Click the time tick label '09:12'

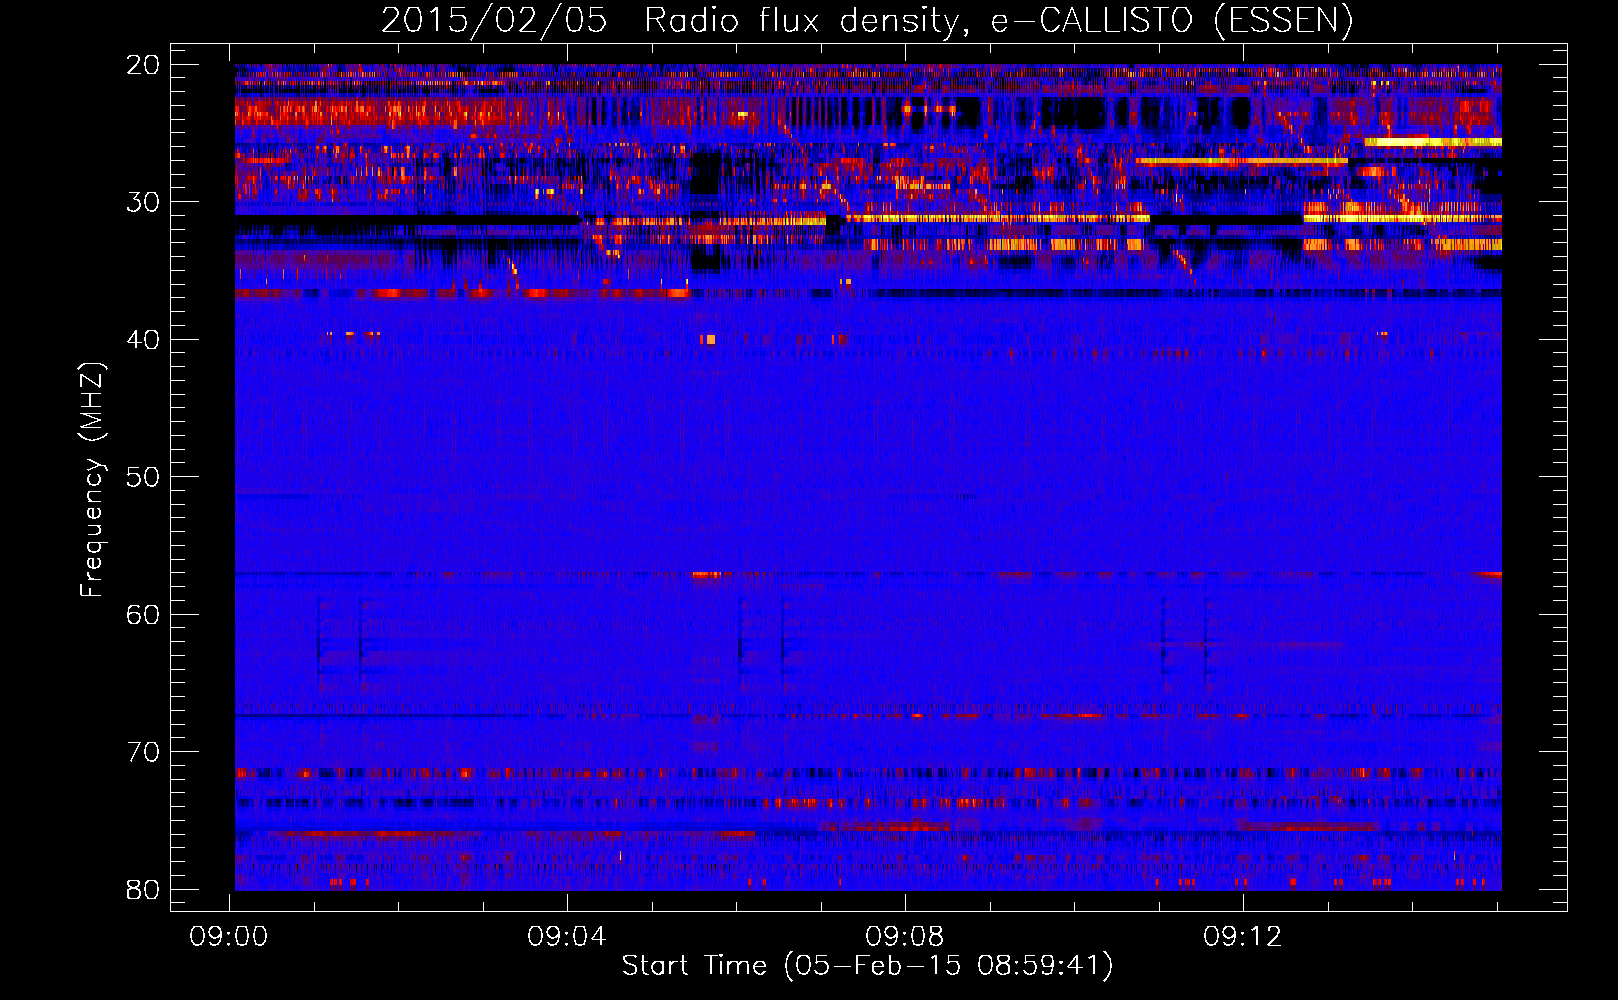(x=1243, y=937)
